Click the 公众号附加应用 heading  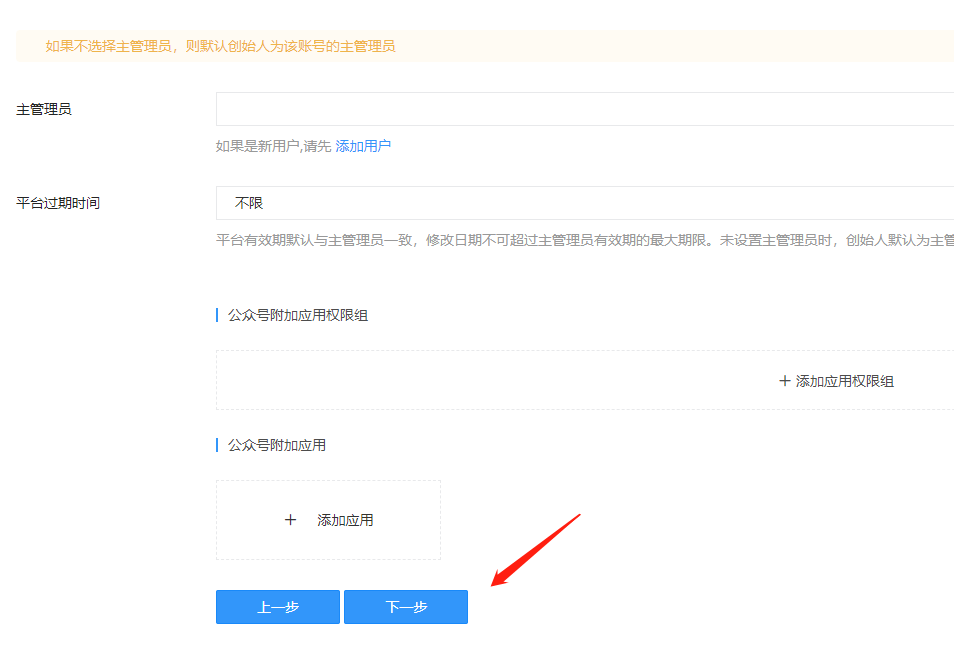click(x=277, y=445)
